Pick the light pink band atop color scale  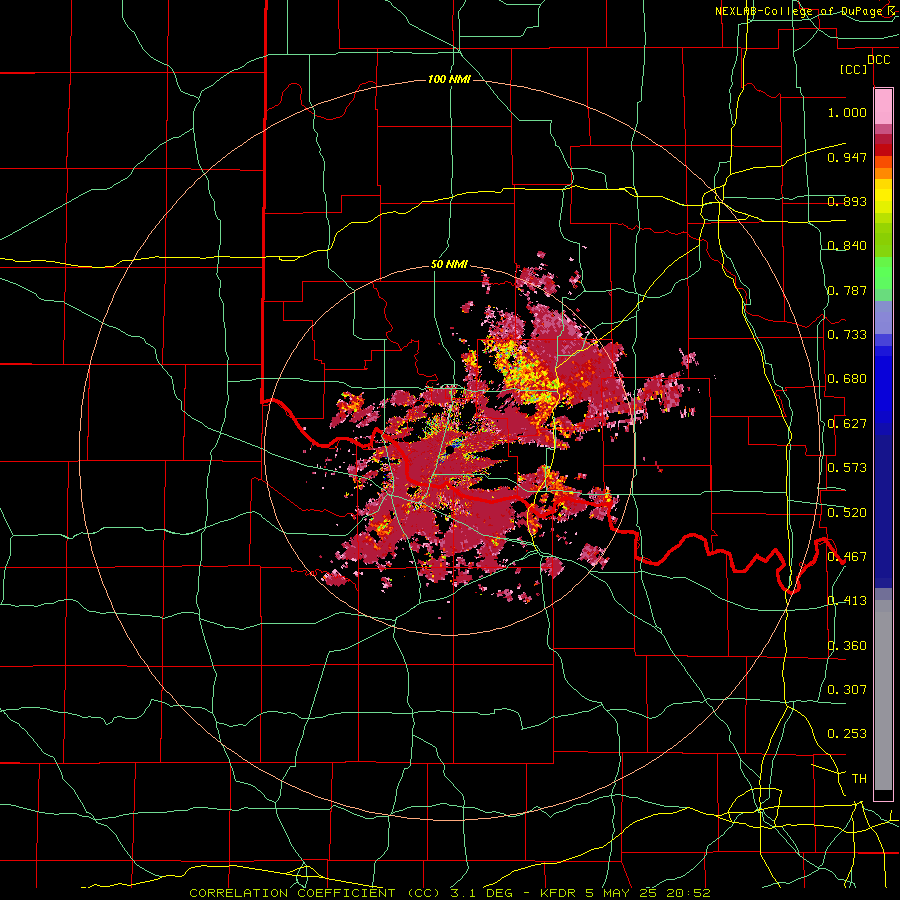pos(883,106)
